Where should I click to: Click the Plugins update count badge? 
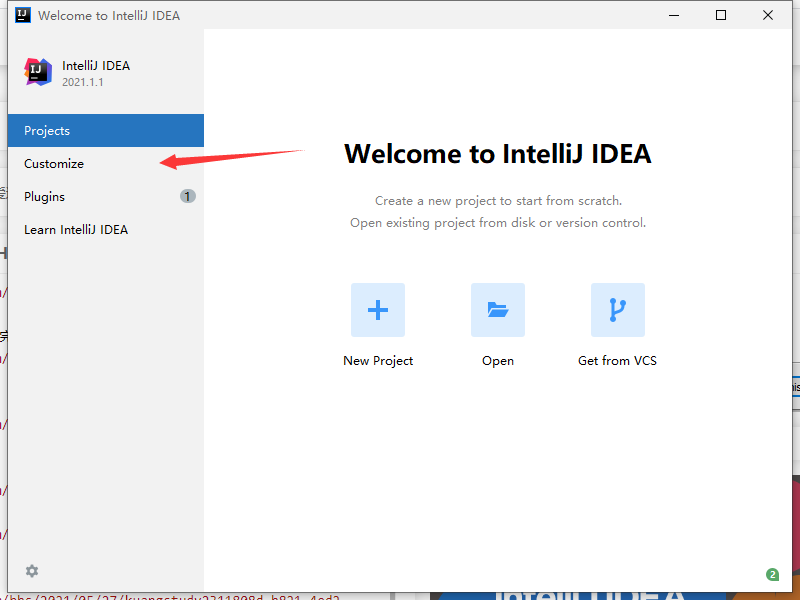coord(187,196)
